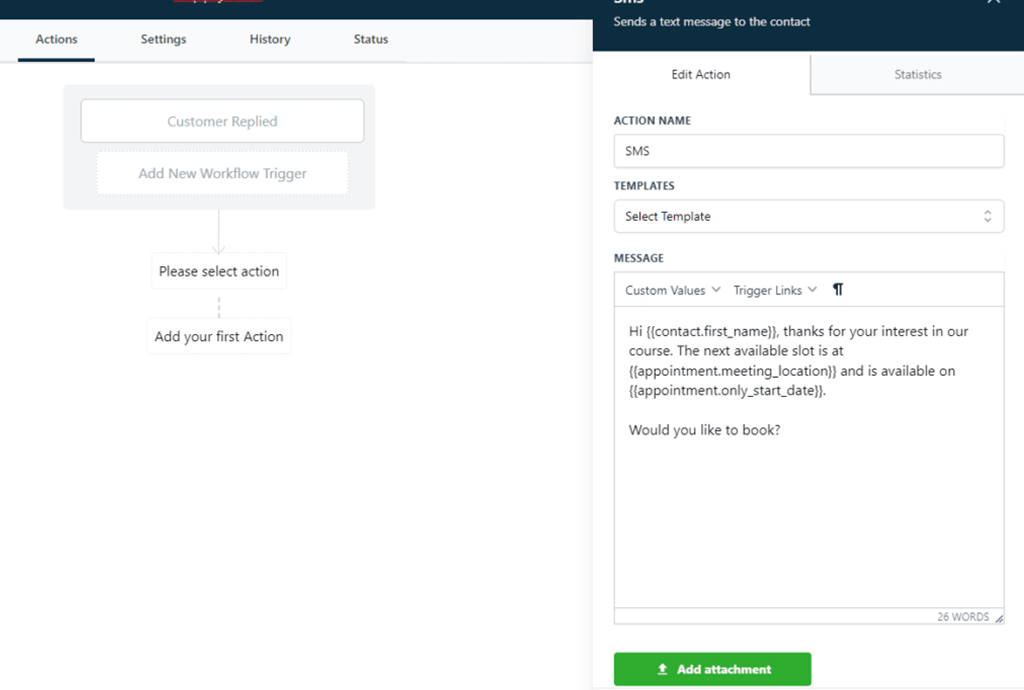1024x690 pixels.
Task: Click the green Add attachment button
Action: tap(712, 669)
